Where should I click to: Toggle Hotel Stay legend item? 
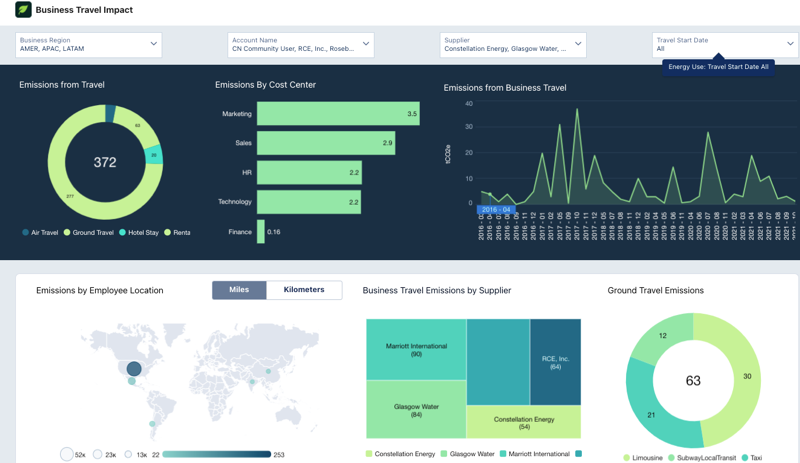pos(139,232)
